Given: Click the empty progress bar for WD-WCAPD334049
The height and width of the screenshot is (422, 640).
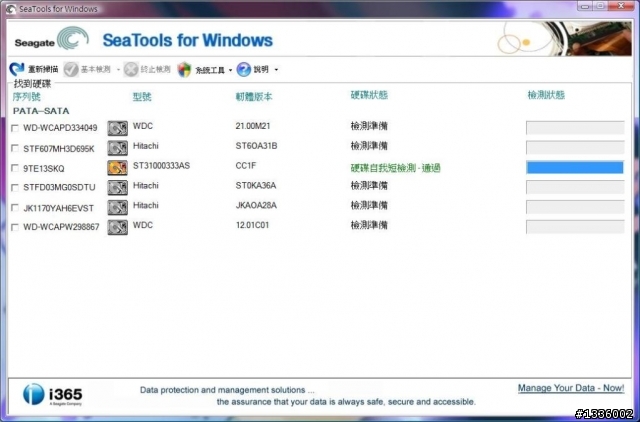Looking at the screenshot, I should click(x=575, y=128).
